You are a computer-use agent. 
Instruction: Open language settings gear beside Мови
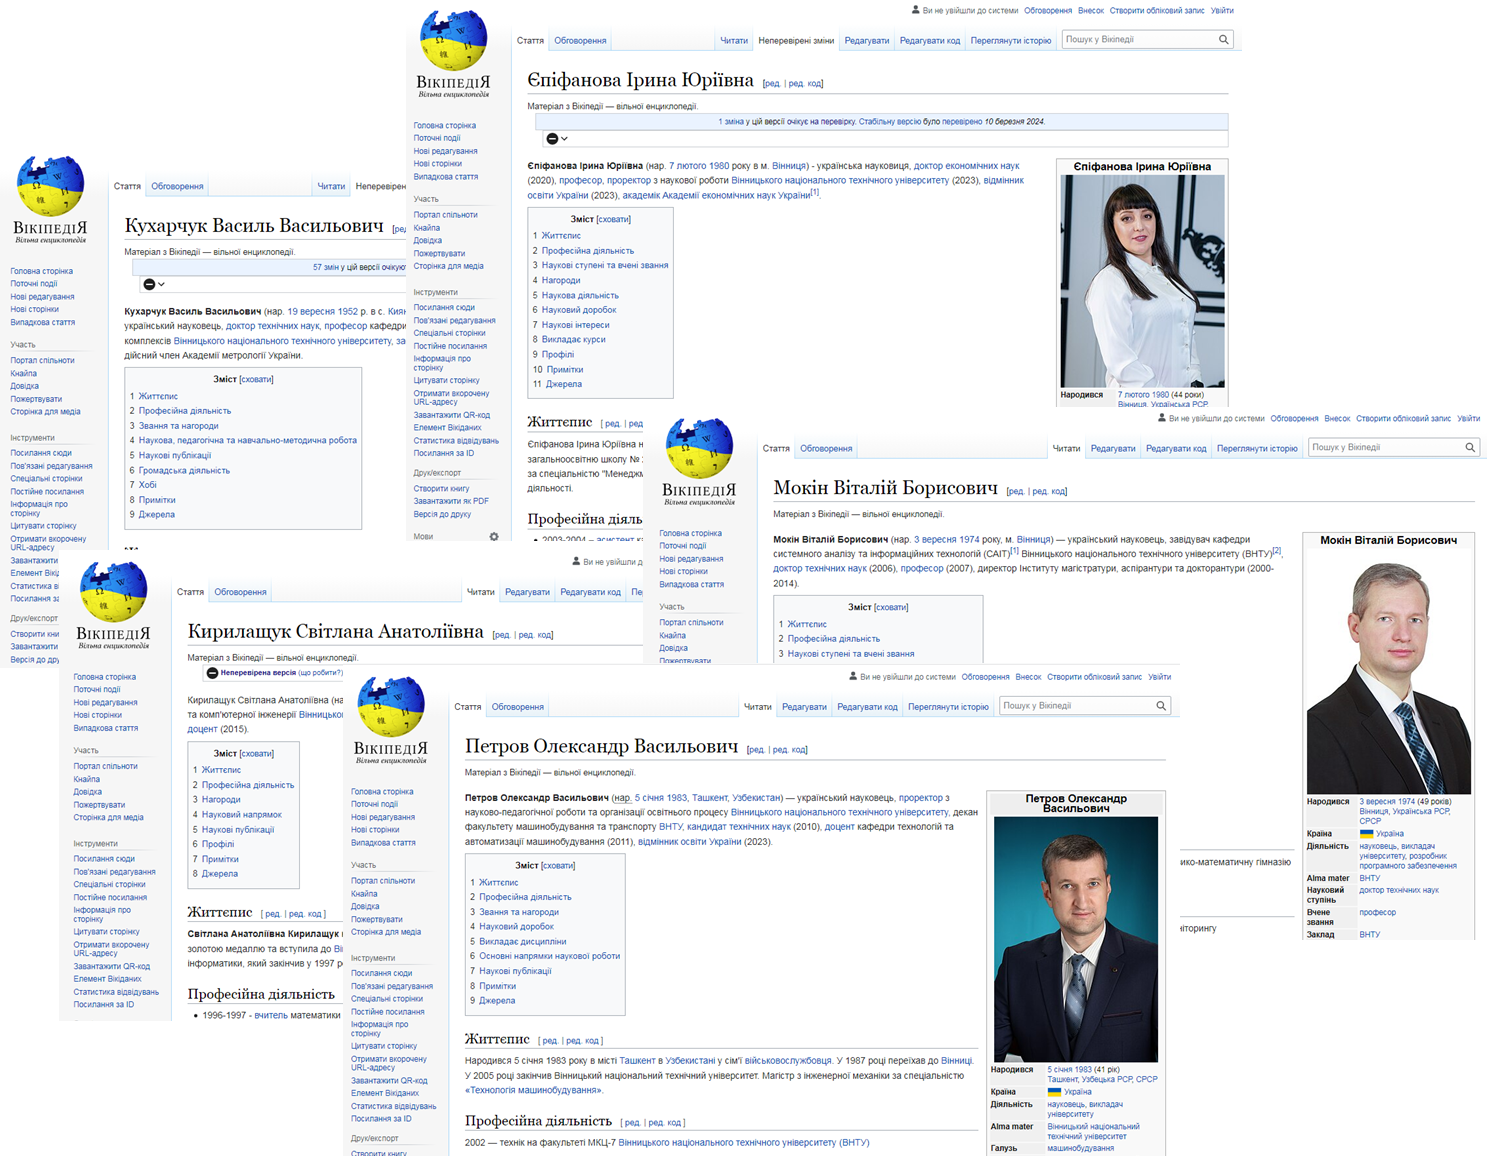pyautogui.click(x=494, y=537)
